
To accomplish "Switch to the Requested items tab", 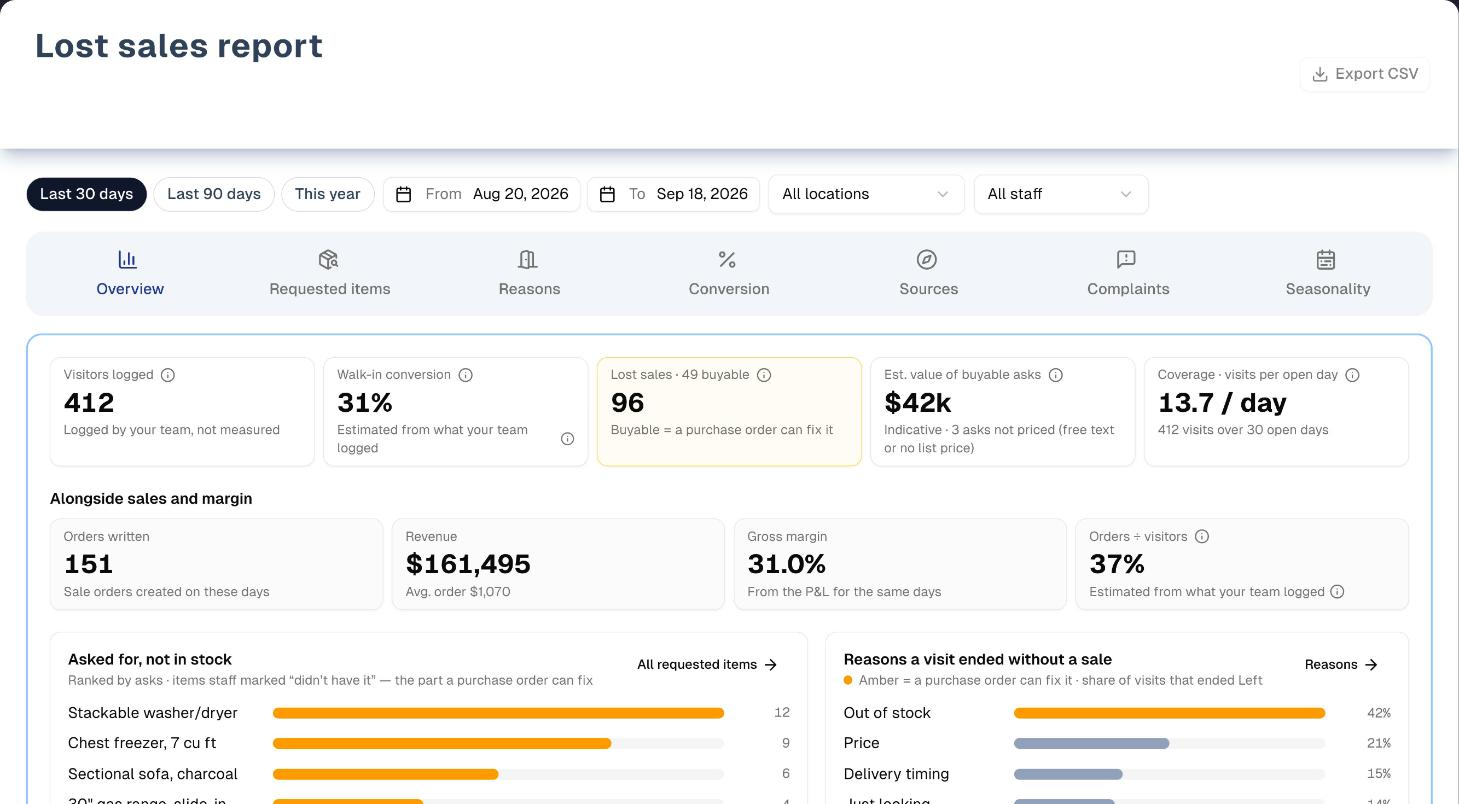I will tap(330, 274).
